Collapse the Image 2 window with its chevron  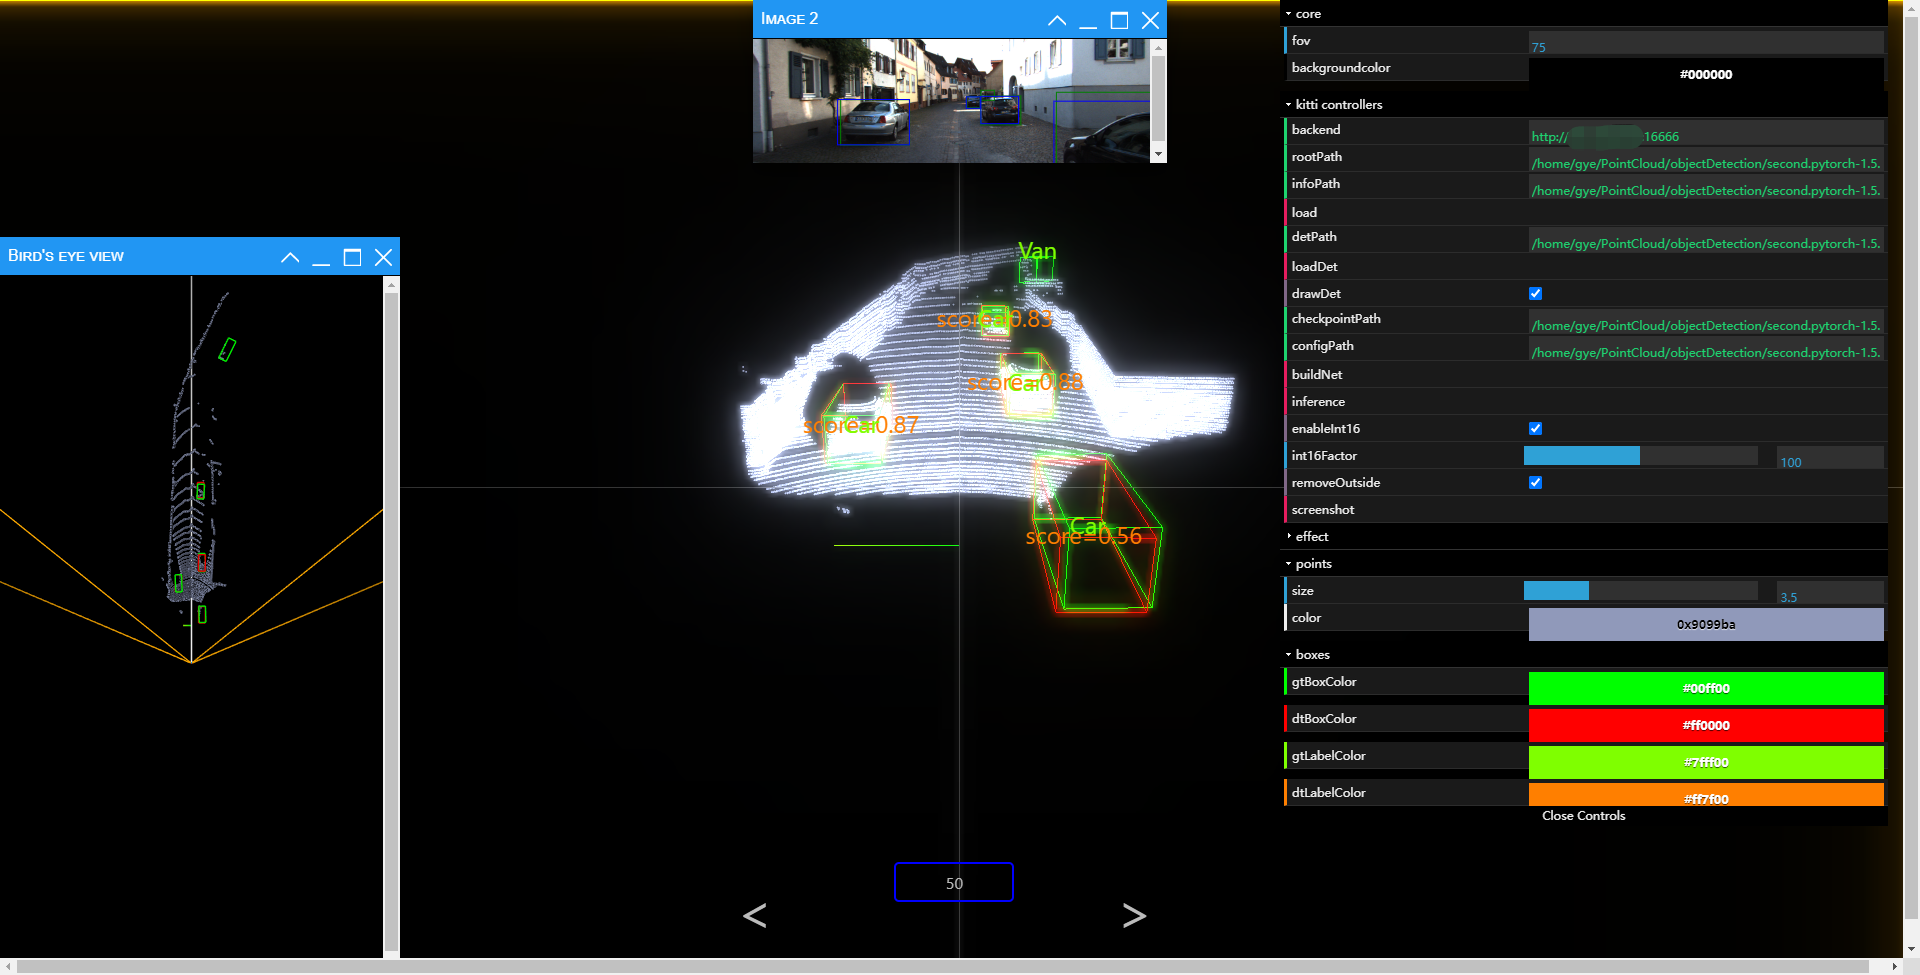(1057, 19)
